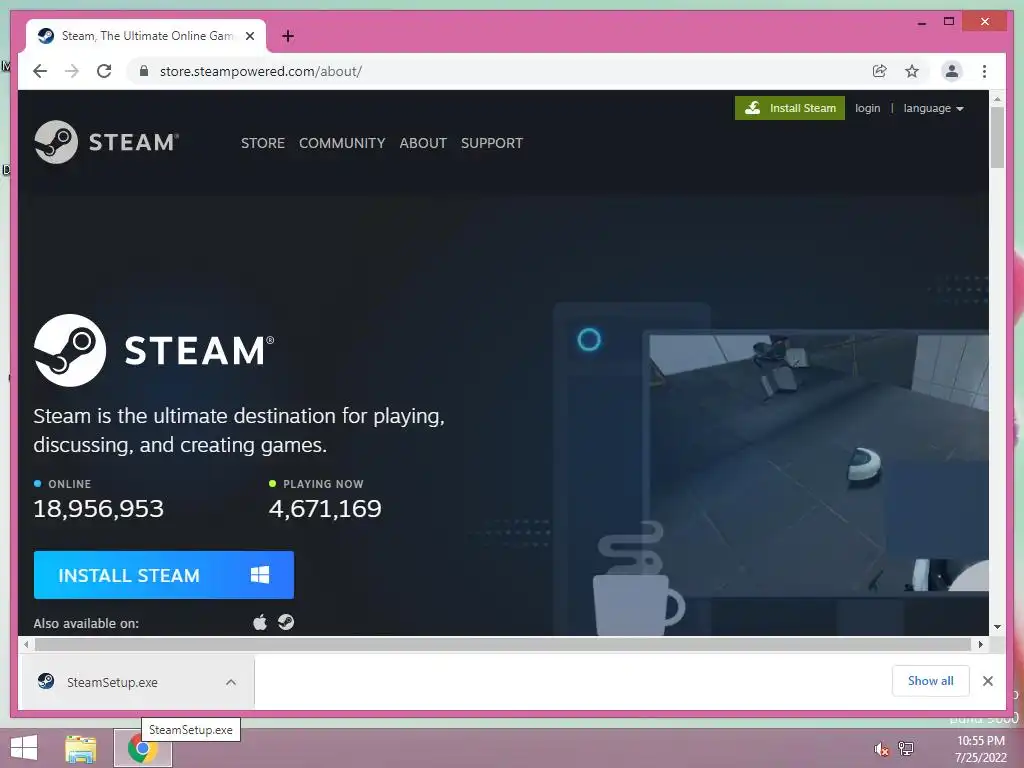Close the downloads bar
The width and height of the screenshot is (1024, 768).
pos(987,681)
